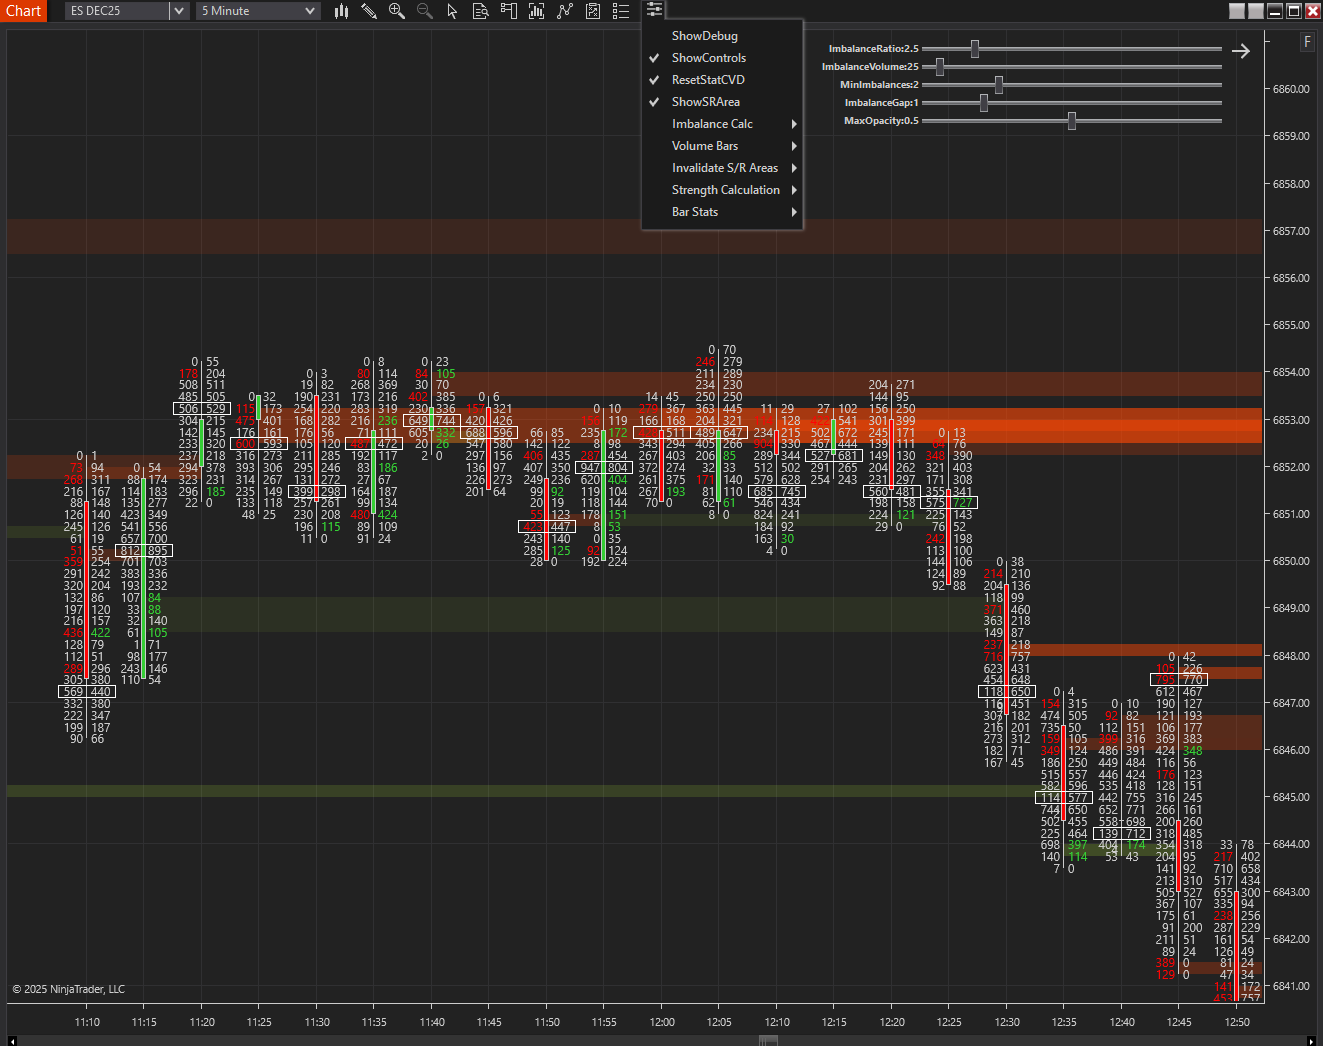The height and width of the screenshot is (1046, 1323).
Task: Open the bar type candlestick icon
Action: tap(341, 11)
